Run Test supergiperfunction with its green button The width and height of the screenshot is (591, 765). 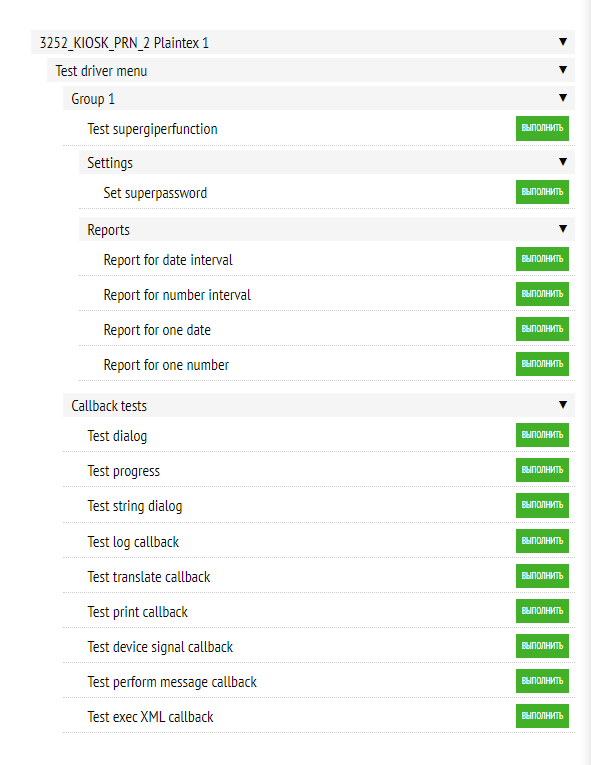542,128
